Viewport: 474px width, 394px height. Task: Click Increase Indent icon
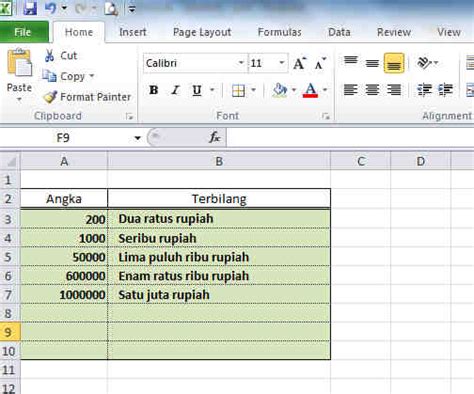(446, 90)
